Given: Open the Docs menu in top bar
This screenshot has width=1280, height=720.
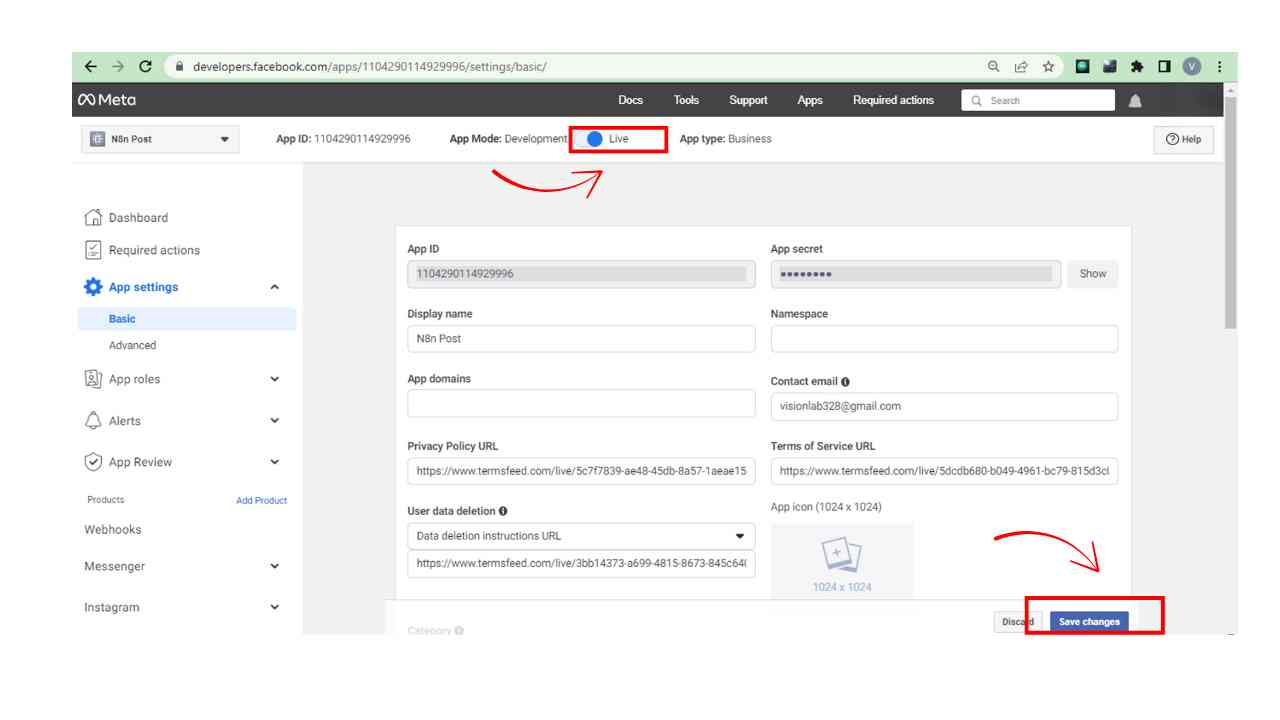Looking at the screenshot, I should pos(630,100).
